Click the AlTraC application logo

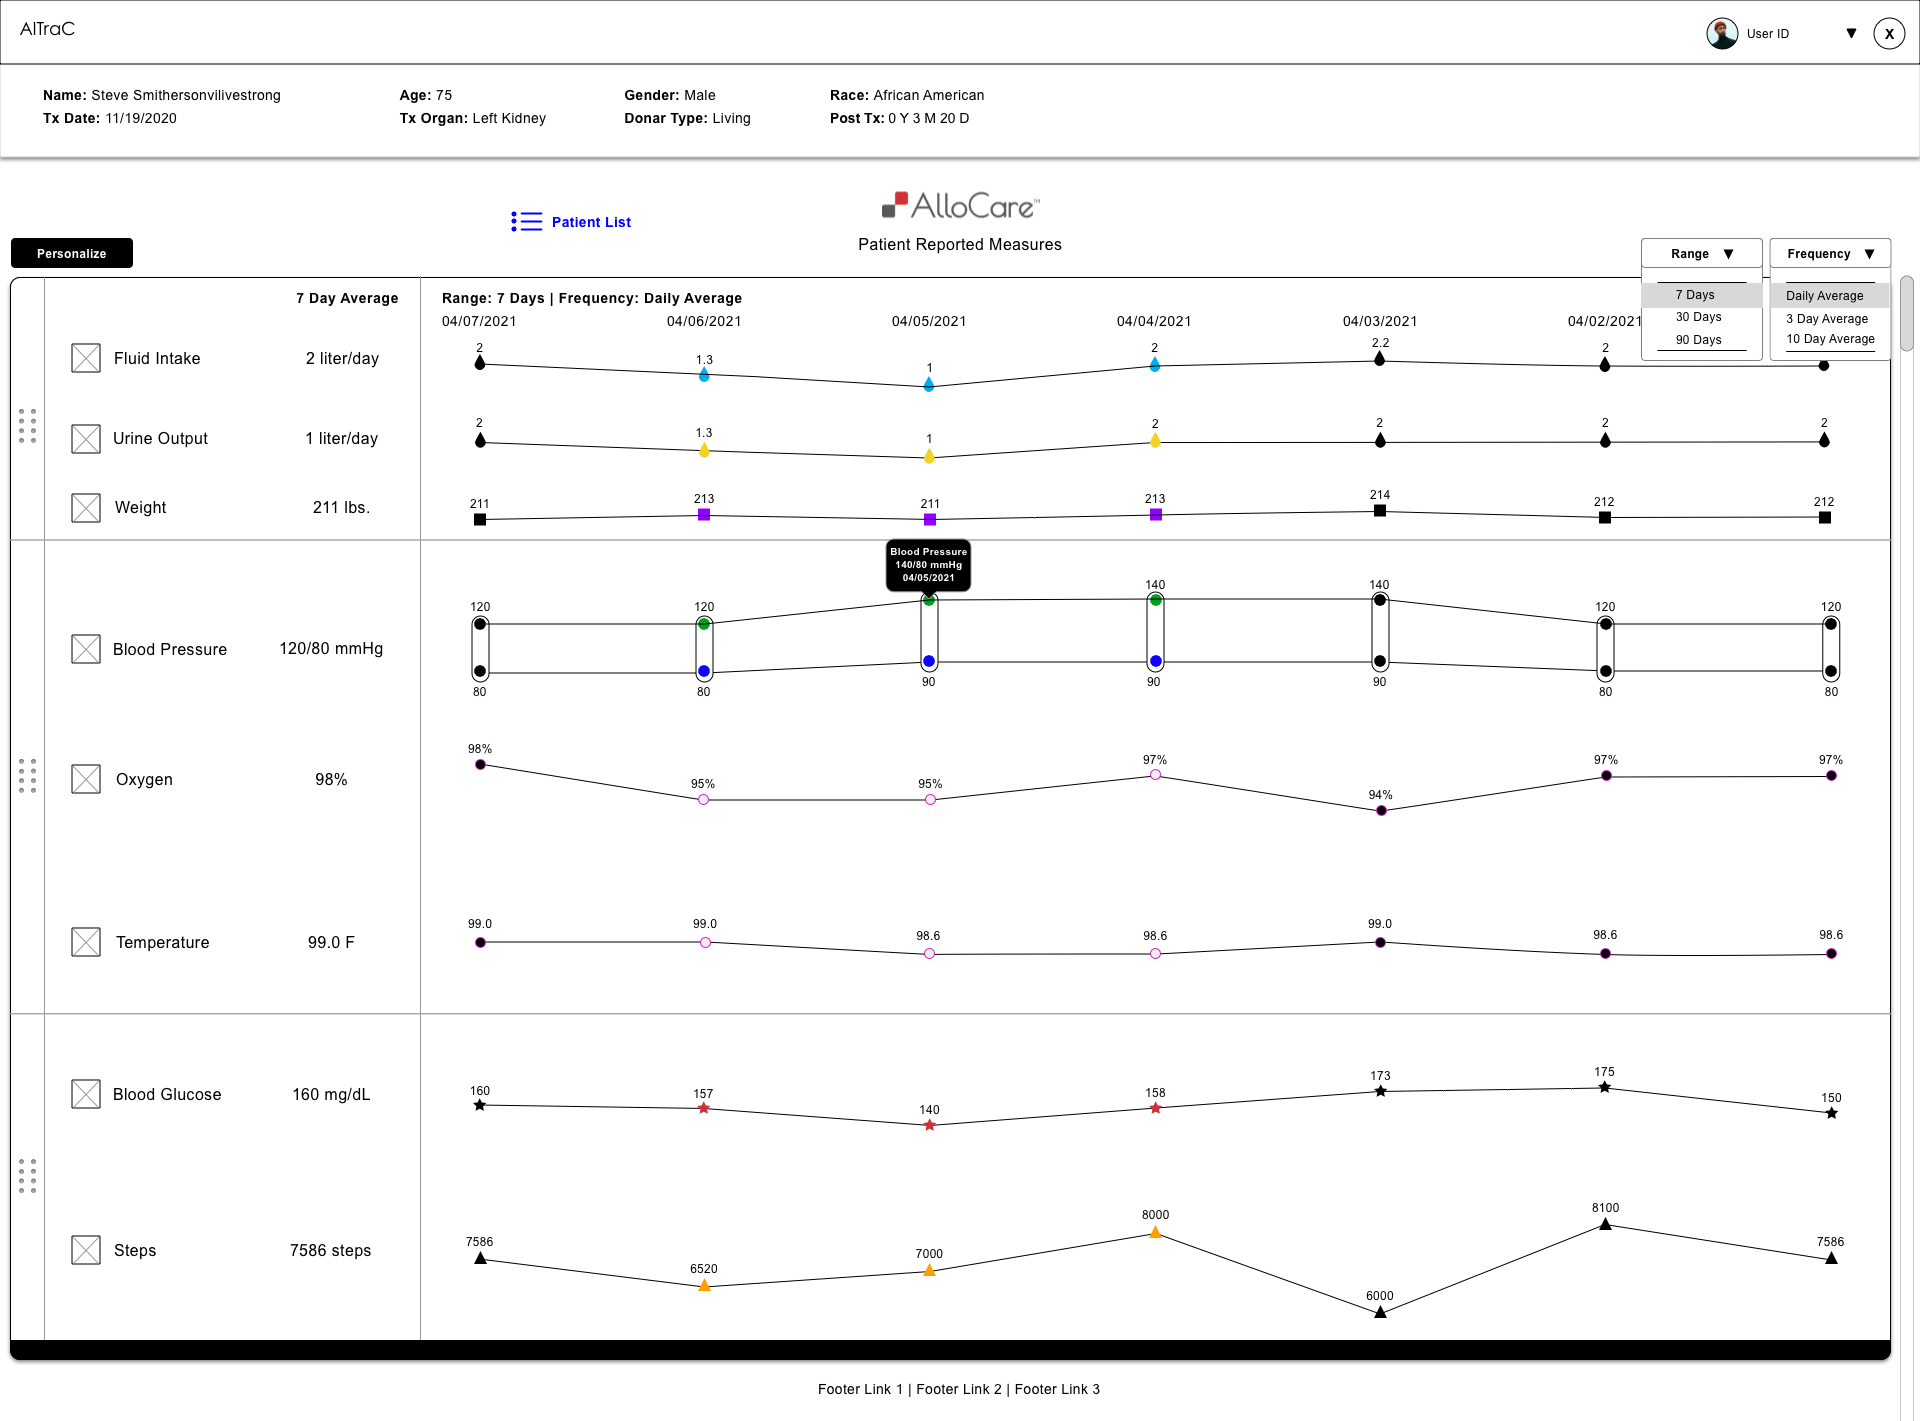click(47, 30)
